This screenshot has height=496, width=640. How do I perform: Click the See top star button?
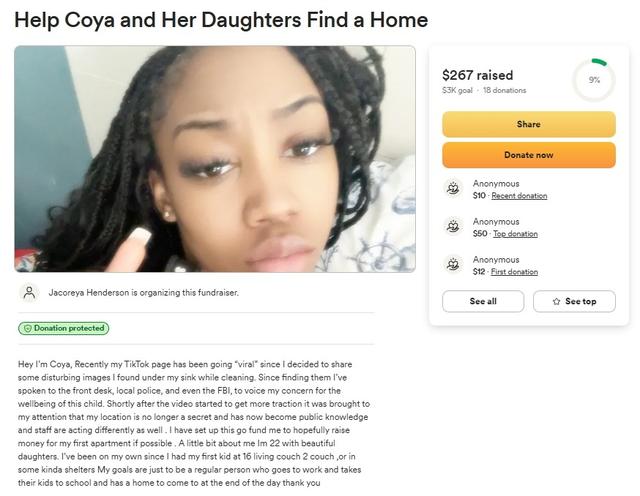coord(573,301)
